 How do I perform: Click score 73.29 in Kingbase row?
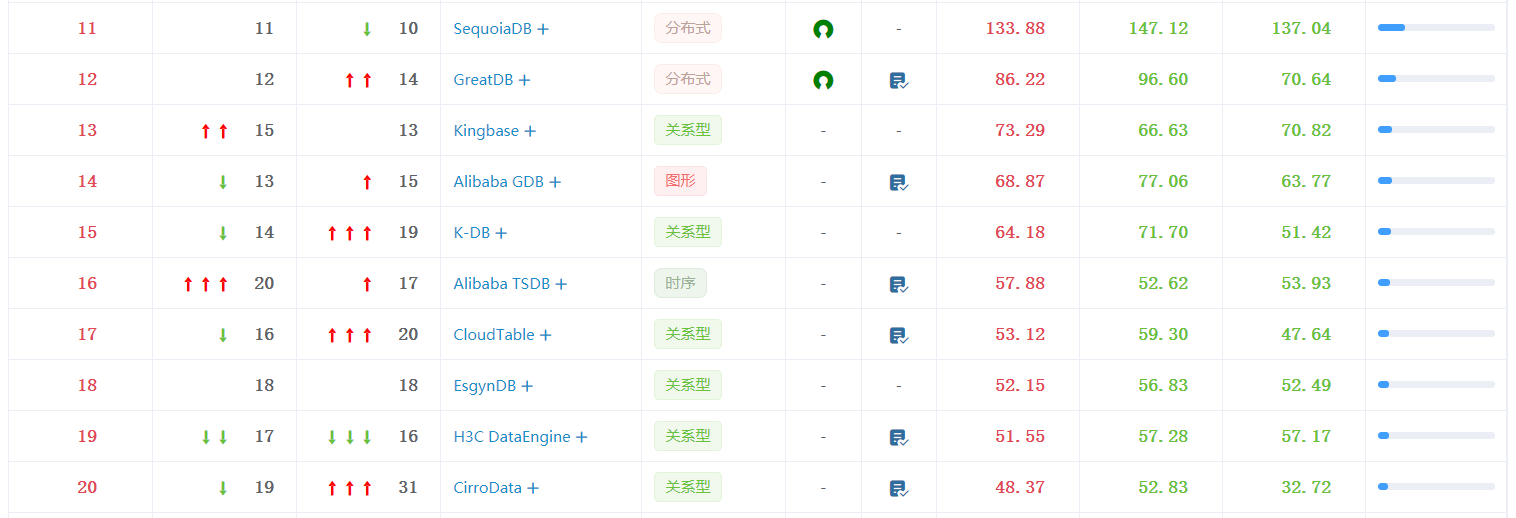tap(1020, 131)
